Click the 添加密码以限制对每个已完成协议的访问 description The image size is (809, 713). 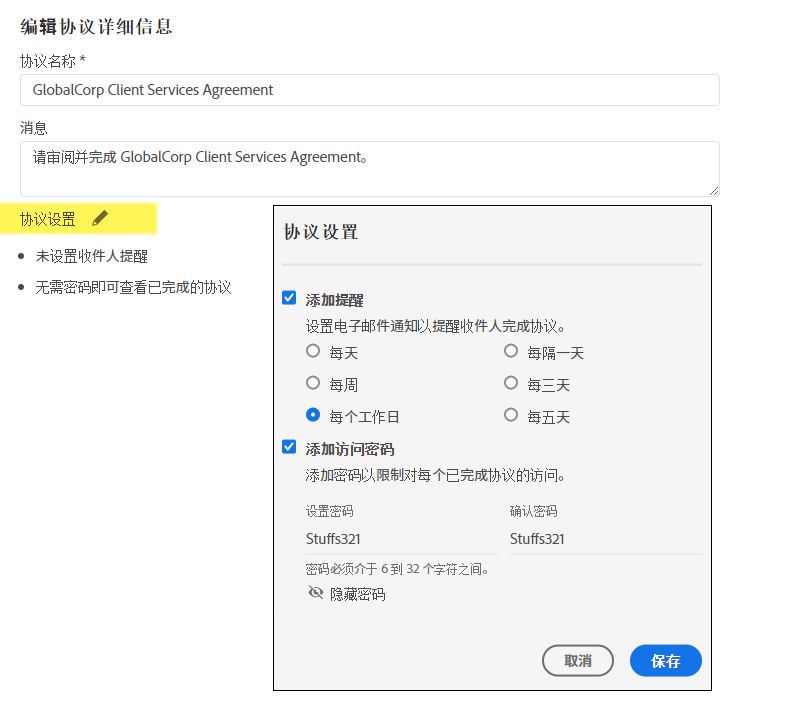(x=435, y=475)
